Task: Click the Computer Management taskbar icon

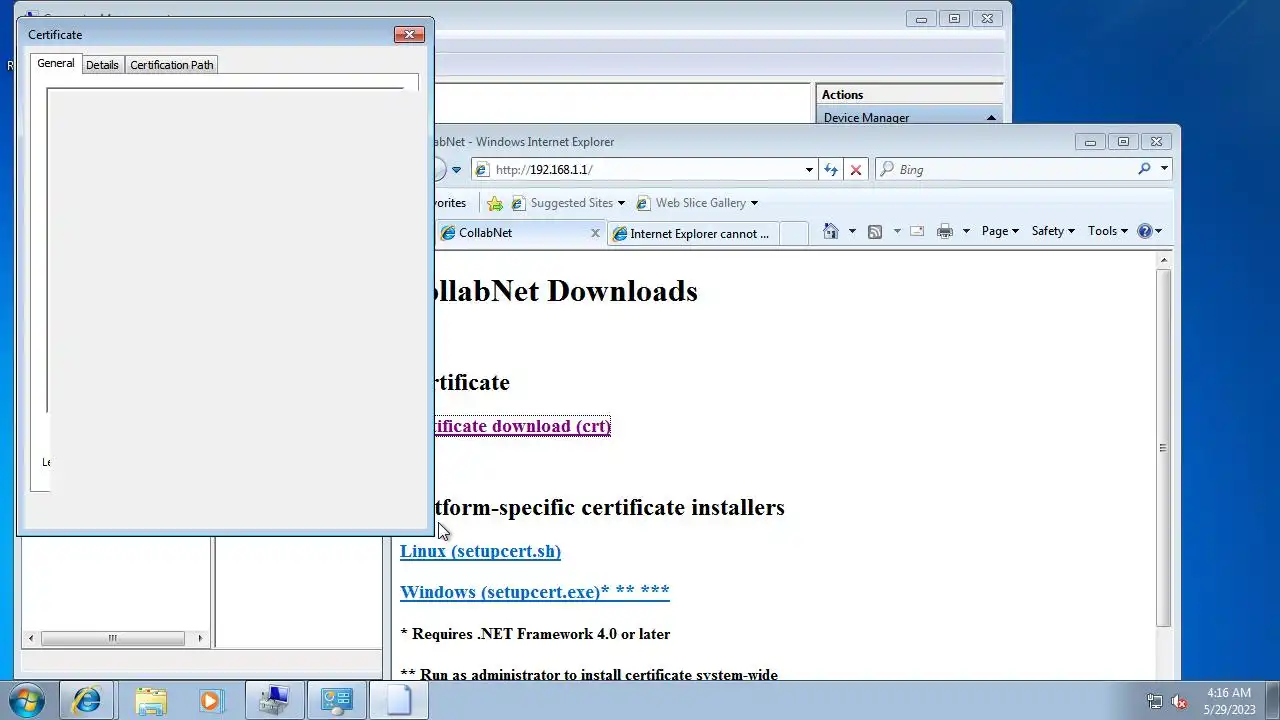Action: (x=274, y=700)
